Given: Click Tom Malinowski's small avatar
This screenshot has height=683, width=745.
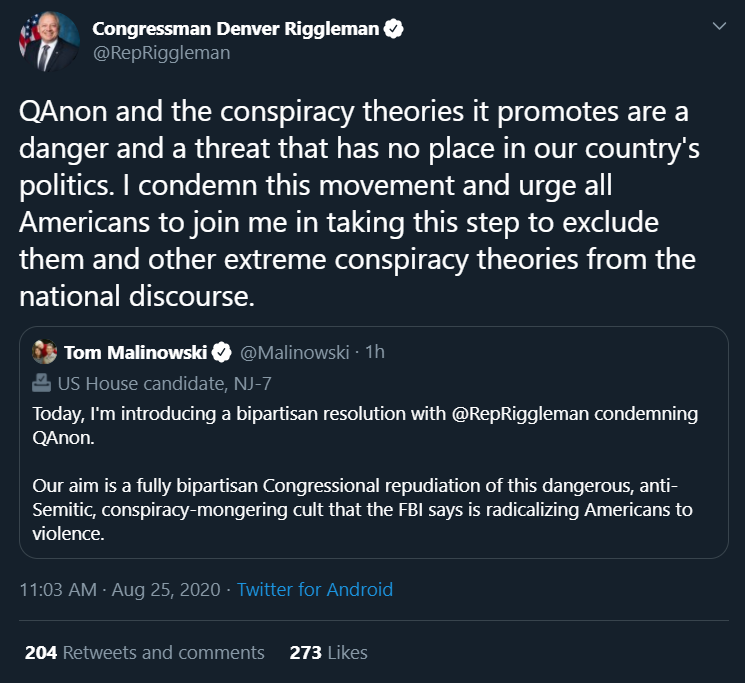Looking at the screenshot, I should [44, 352].
